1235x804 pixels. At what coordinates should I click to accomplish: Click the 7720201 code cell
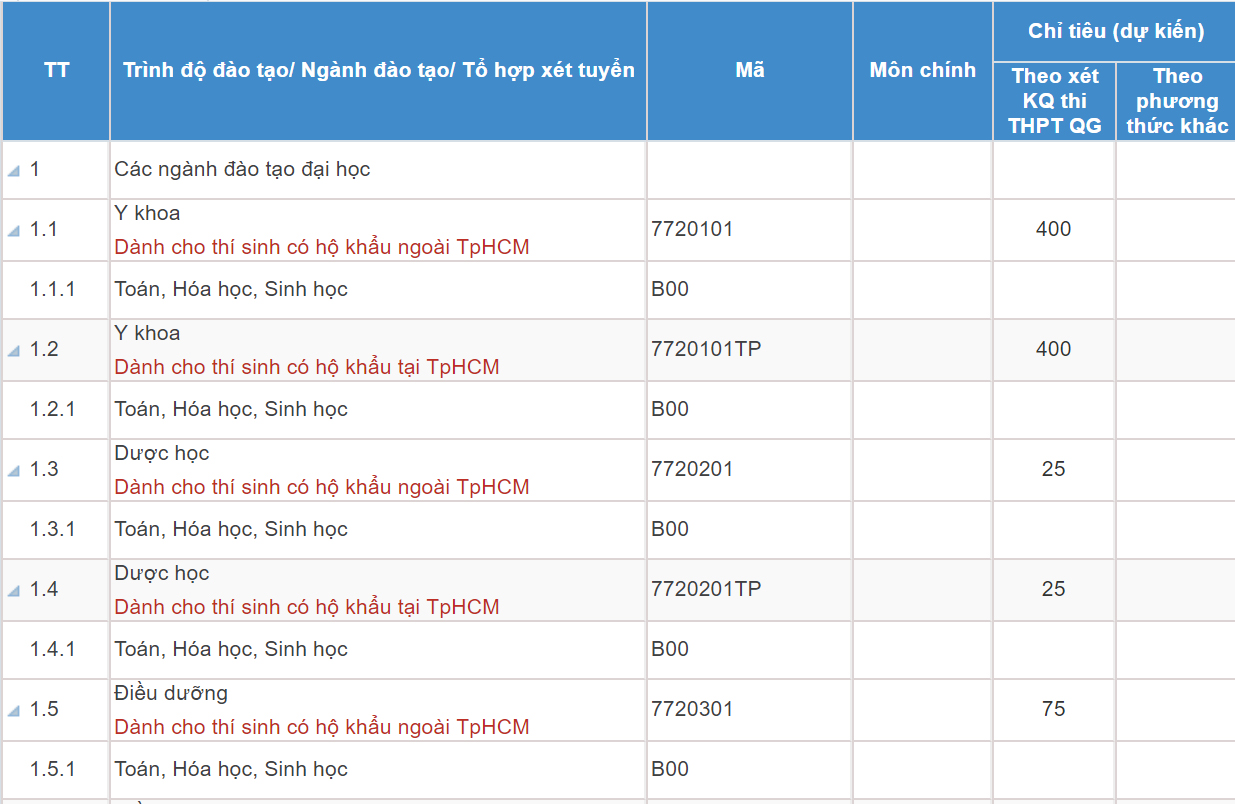(x=692, y=469)
